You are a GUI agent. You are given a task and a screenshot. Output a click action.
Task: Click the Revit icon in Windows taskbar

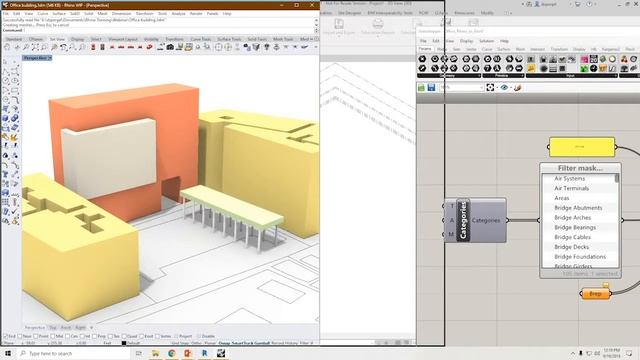point(204,353)
